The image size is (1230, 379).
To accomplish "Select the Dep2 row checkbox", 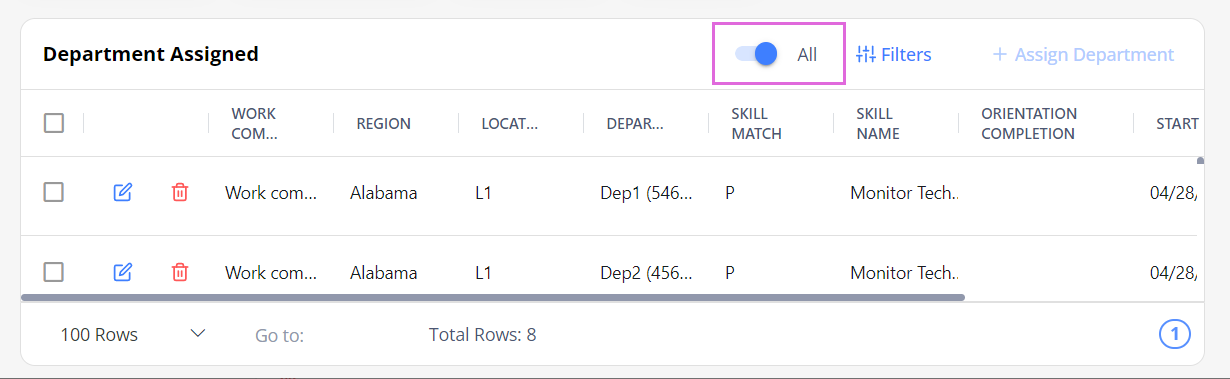I will (54, 272).
